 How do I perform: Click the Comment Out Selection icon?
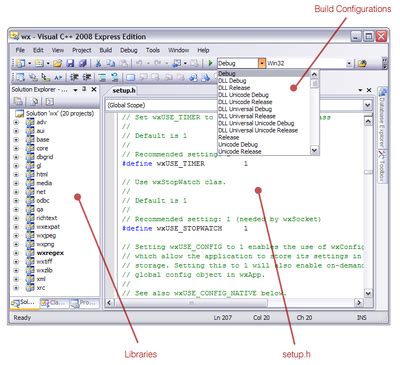click(102, 77)
